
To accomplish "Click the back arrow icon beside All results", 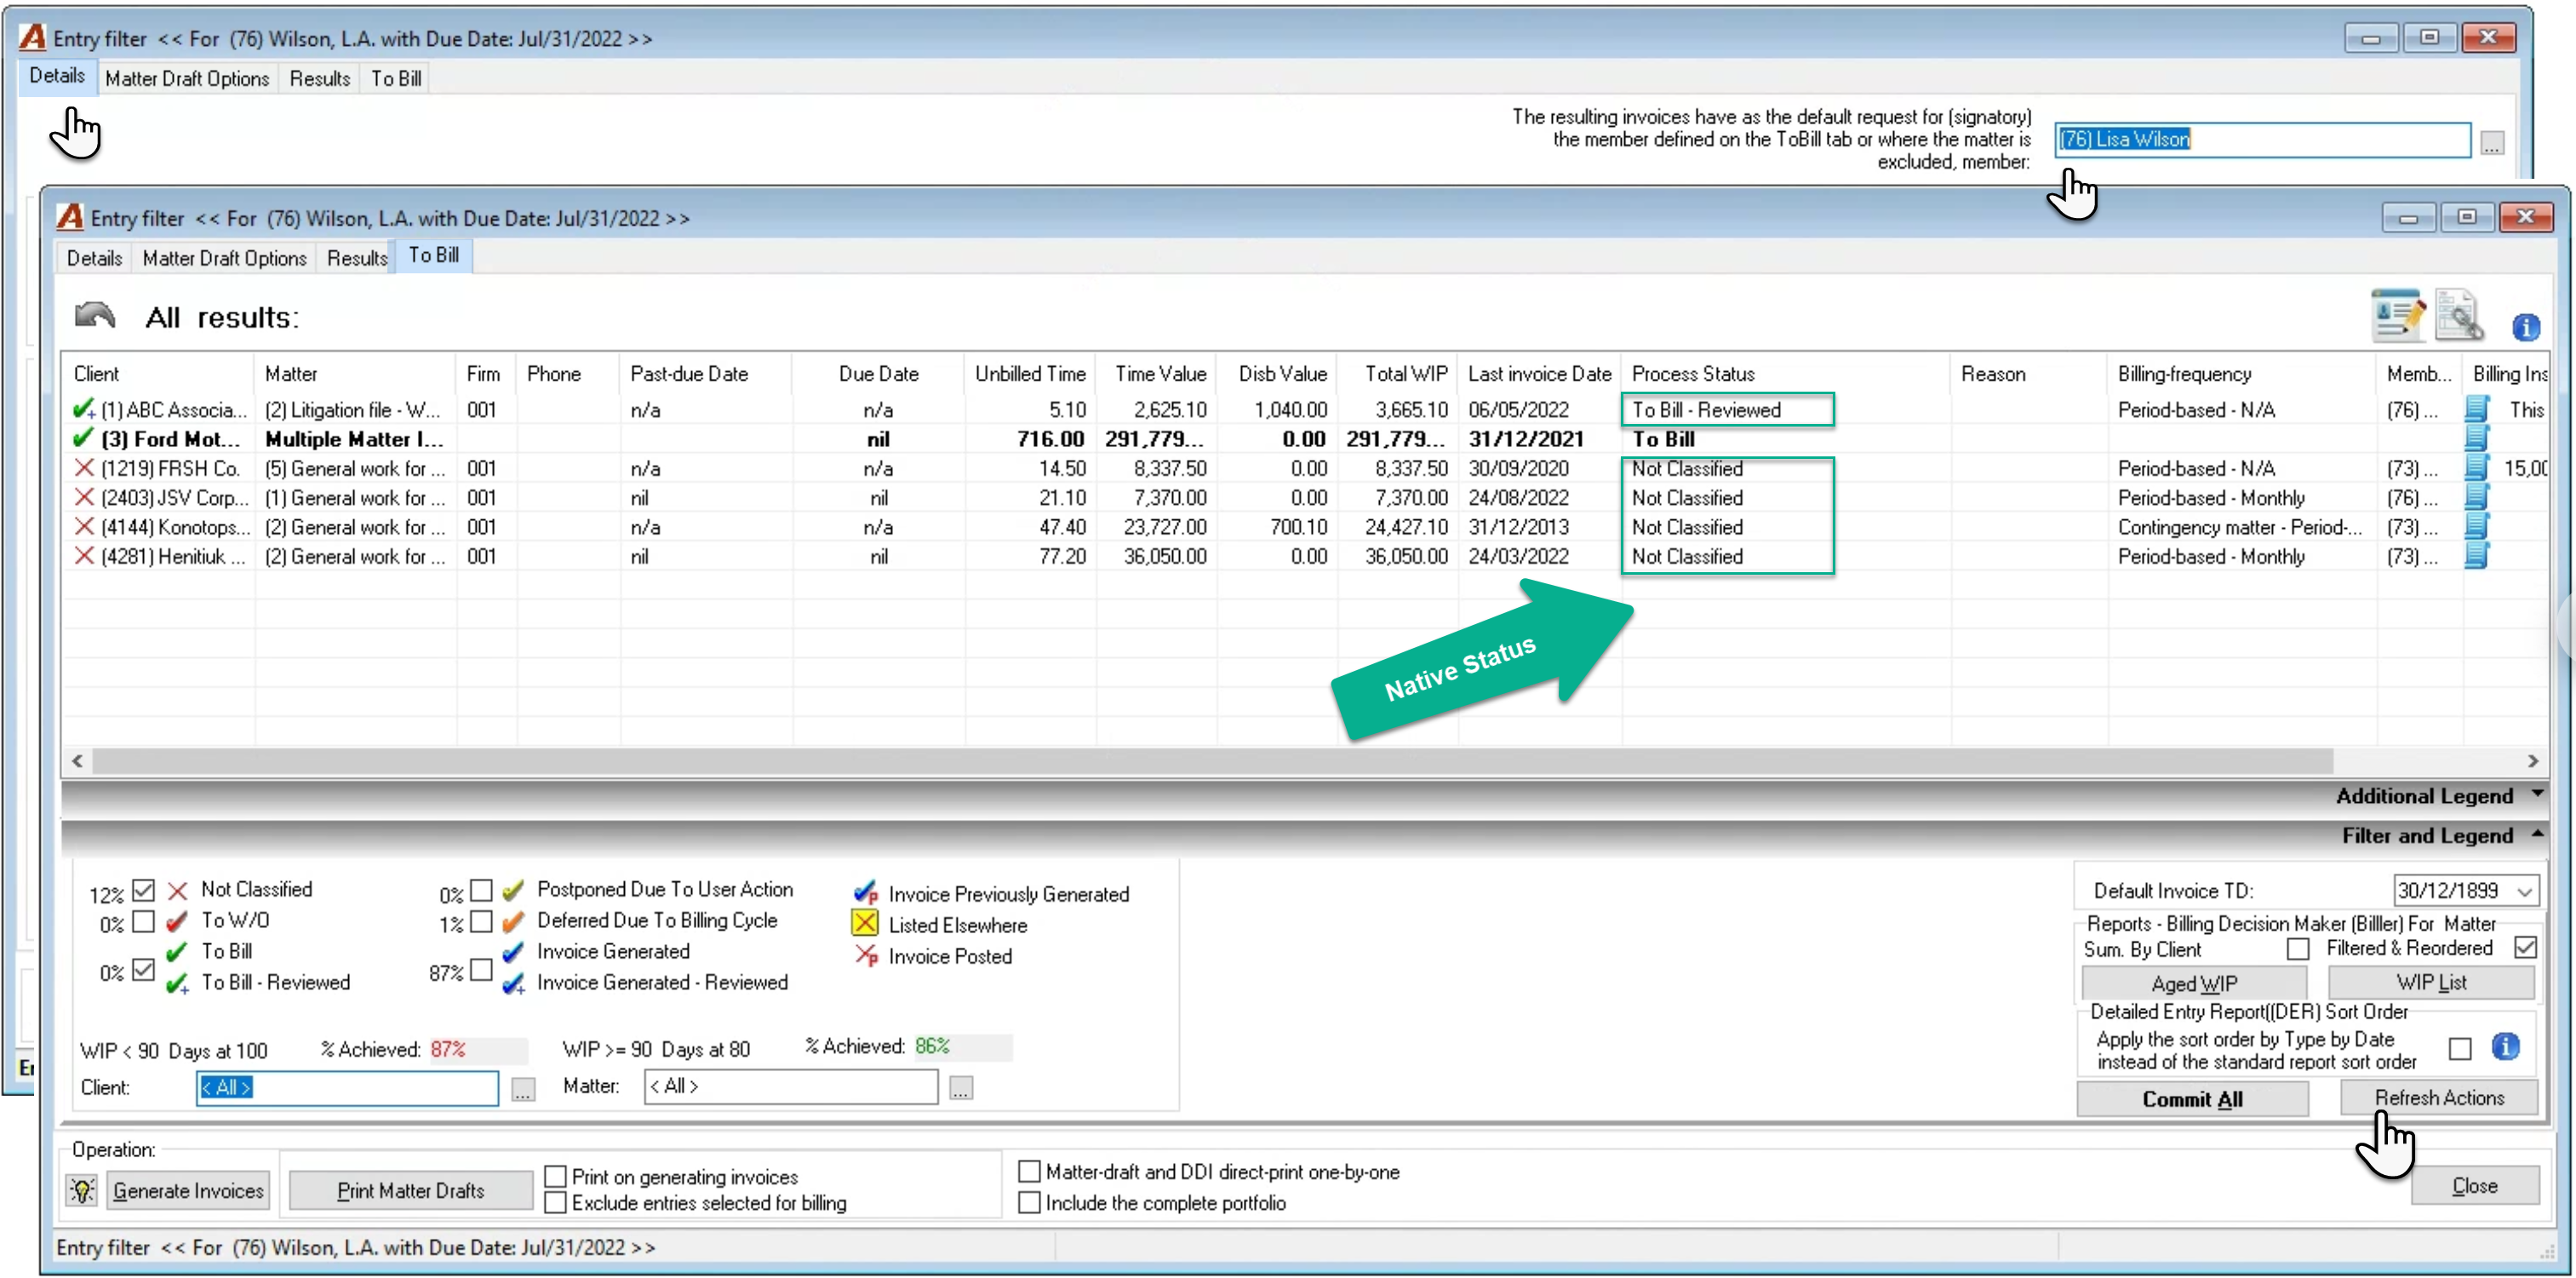I will point(95,316).
